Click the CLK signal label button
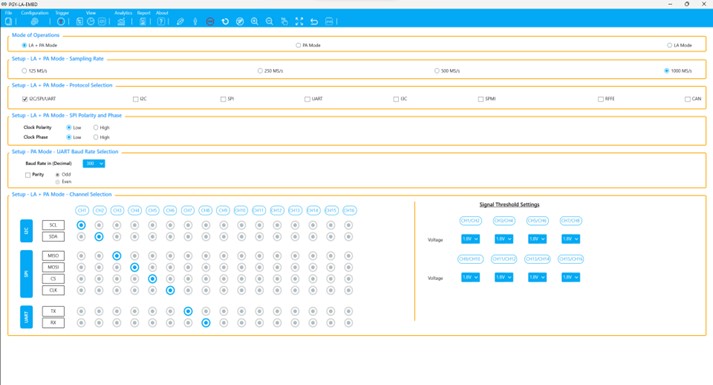Image resolution: width=713 pixels, height=385 pixels. pos(53,290)
